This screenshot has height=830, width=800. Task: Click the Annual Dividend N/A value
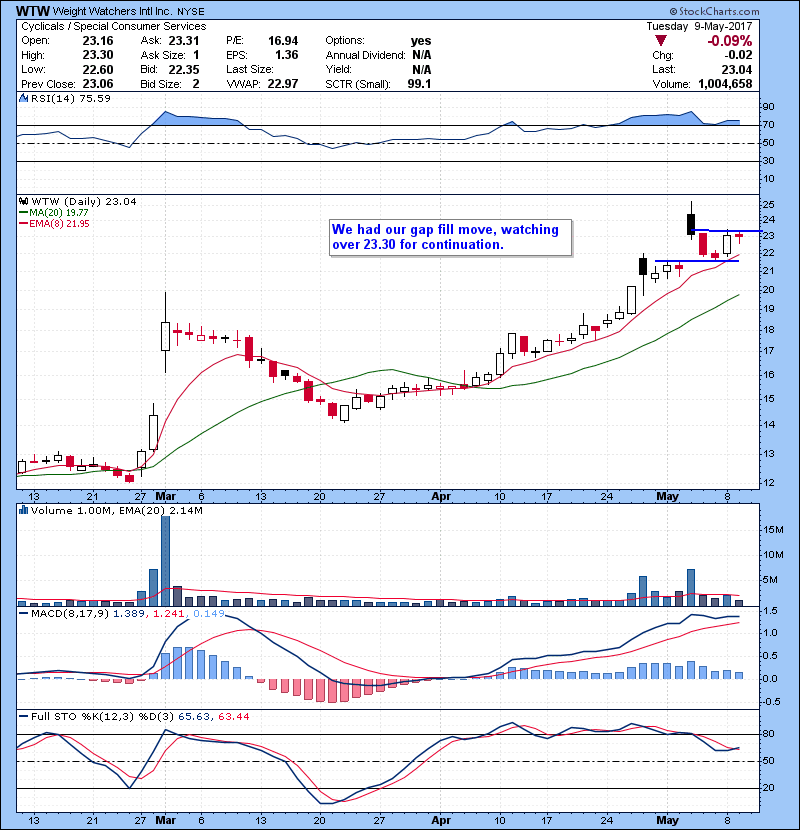(421, 55)
